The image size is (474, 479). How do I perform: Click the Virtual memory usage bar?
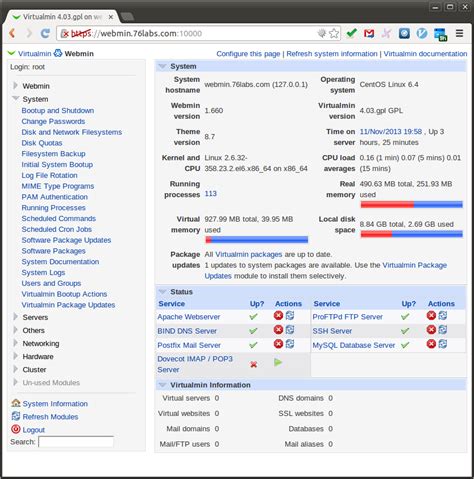point(256,239)
